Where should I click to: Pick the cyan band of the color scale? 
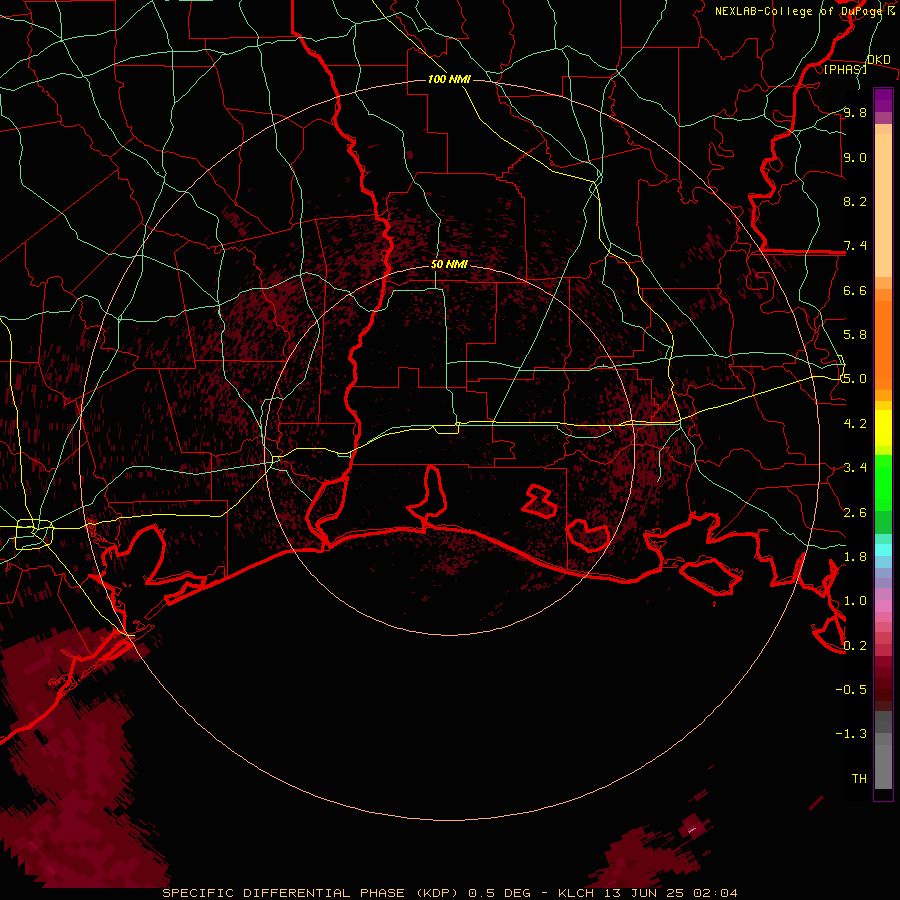click(x=883, y=550)
